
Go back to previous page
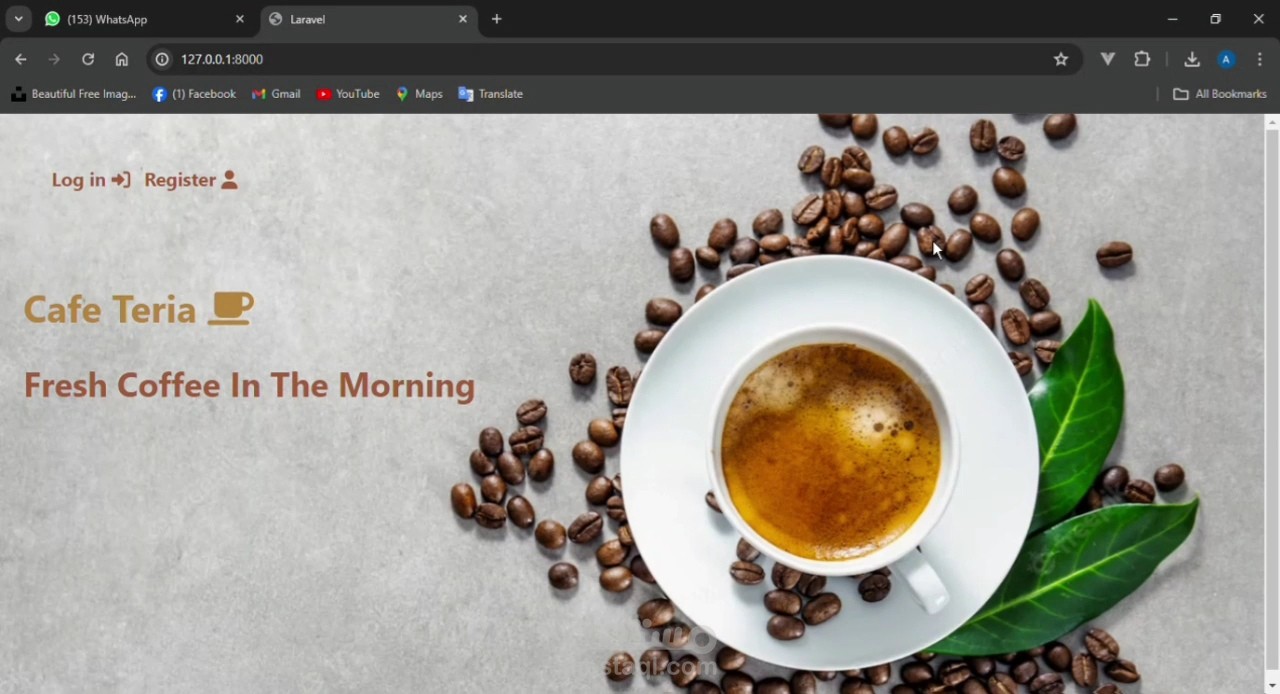pos(21,59)
